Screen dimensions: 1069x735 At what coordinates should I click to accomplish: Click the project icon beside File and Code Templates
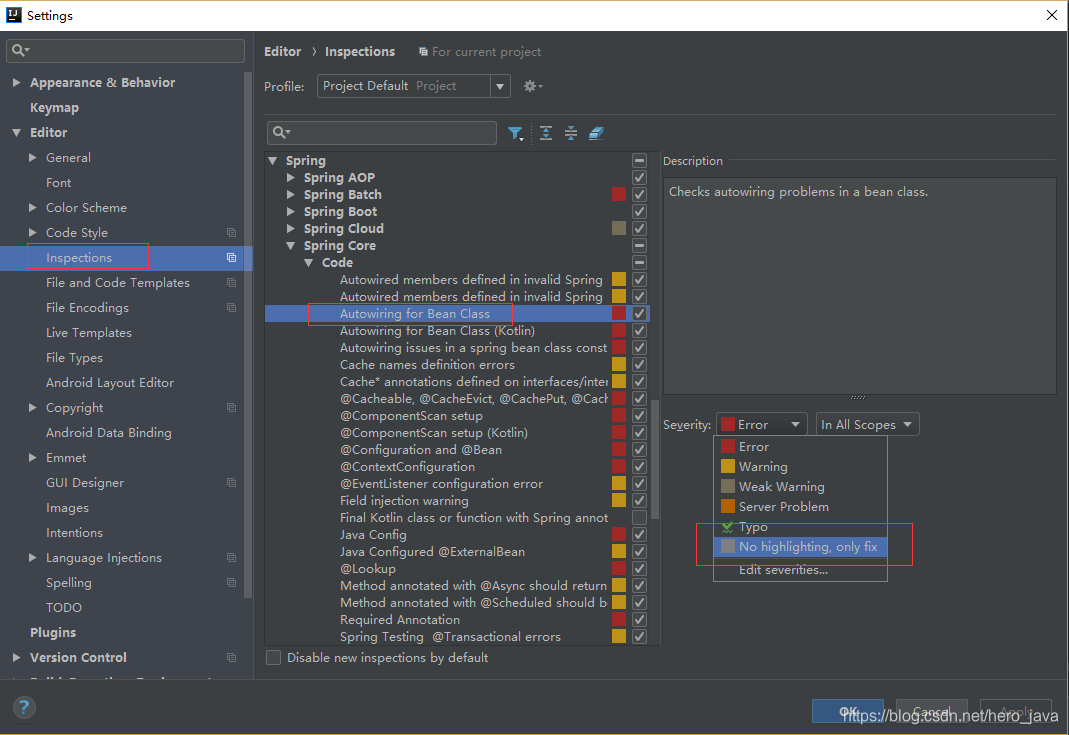(x=231, y=282)
